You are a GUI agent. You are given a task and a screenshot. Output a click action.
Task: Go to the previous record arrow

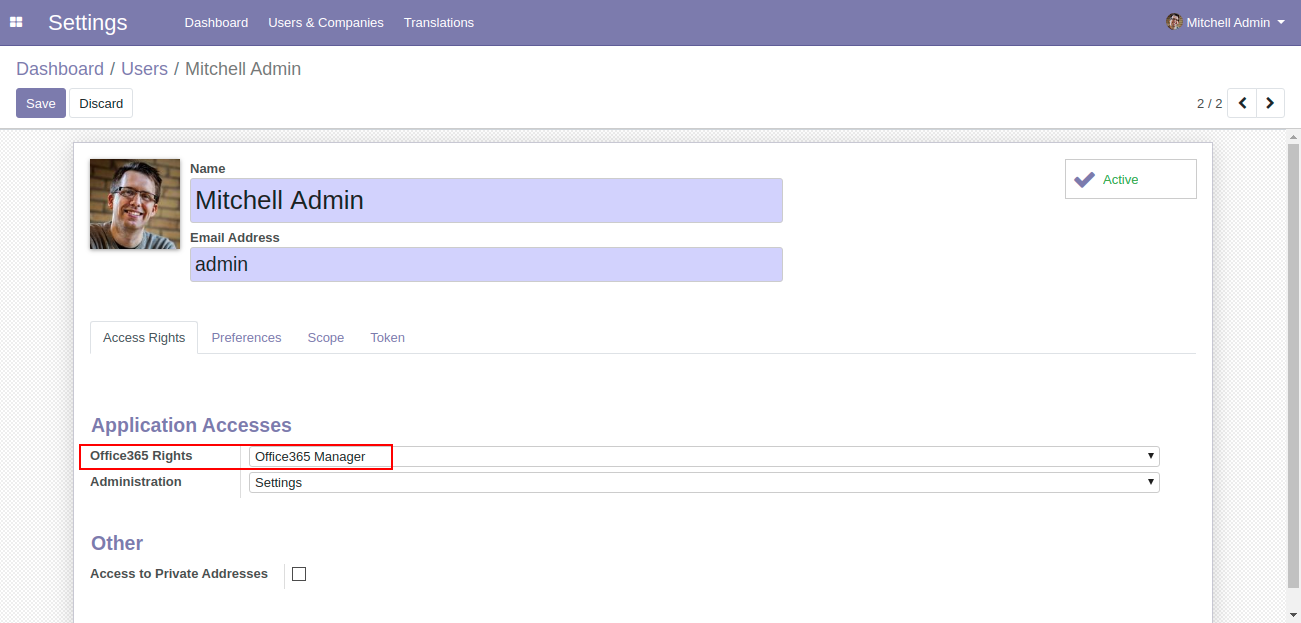pyautogui.click(x=1242, y=103)
